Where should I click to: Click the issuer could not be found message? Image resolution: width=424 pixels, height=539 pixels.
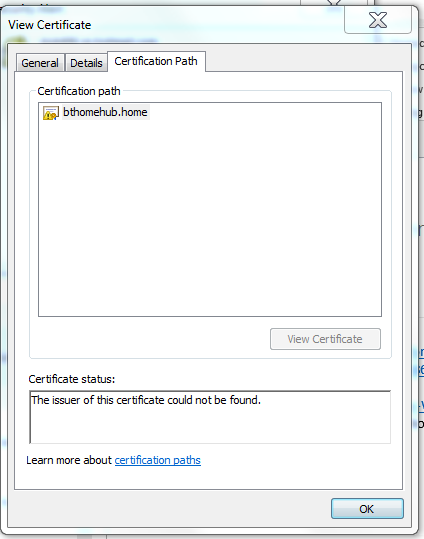coord(146,400)
